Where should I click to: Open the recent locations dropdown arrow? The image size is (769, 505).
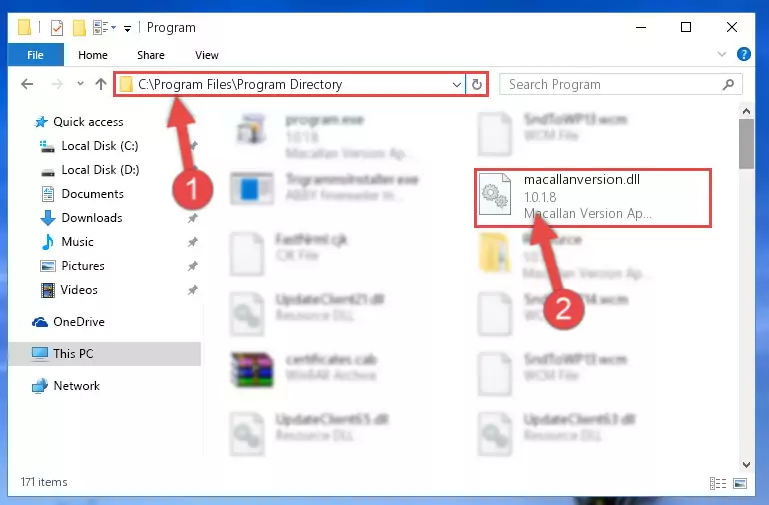point(80,84)
